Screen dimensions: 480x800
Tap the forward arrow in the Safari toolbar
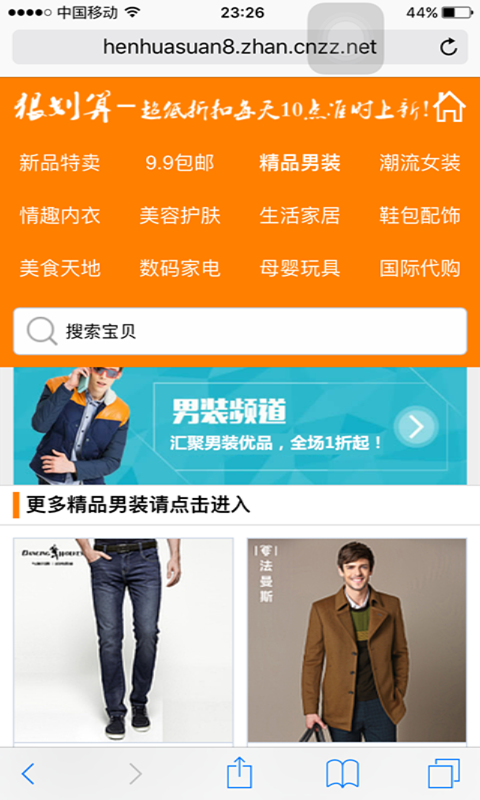[x=135, y=774]
